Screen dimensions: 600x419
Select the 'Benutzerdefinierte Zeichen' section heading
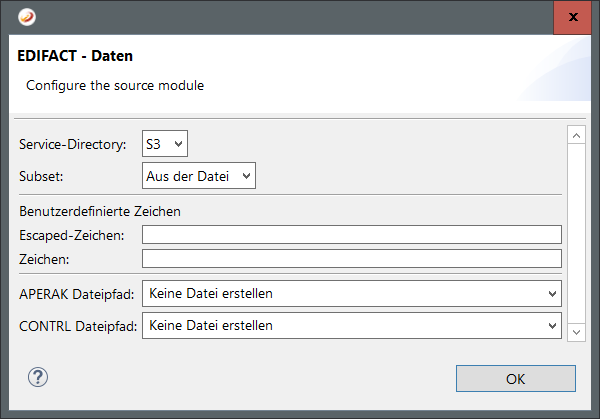coord(99,211)
